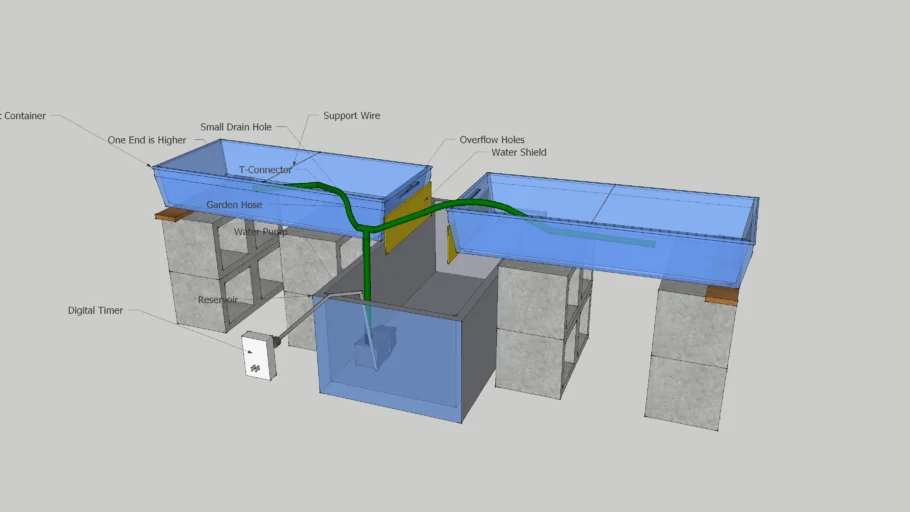Select the Water Pump label text

click(x=260, y=232)
